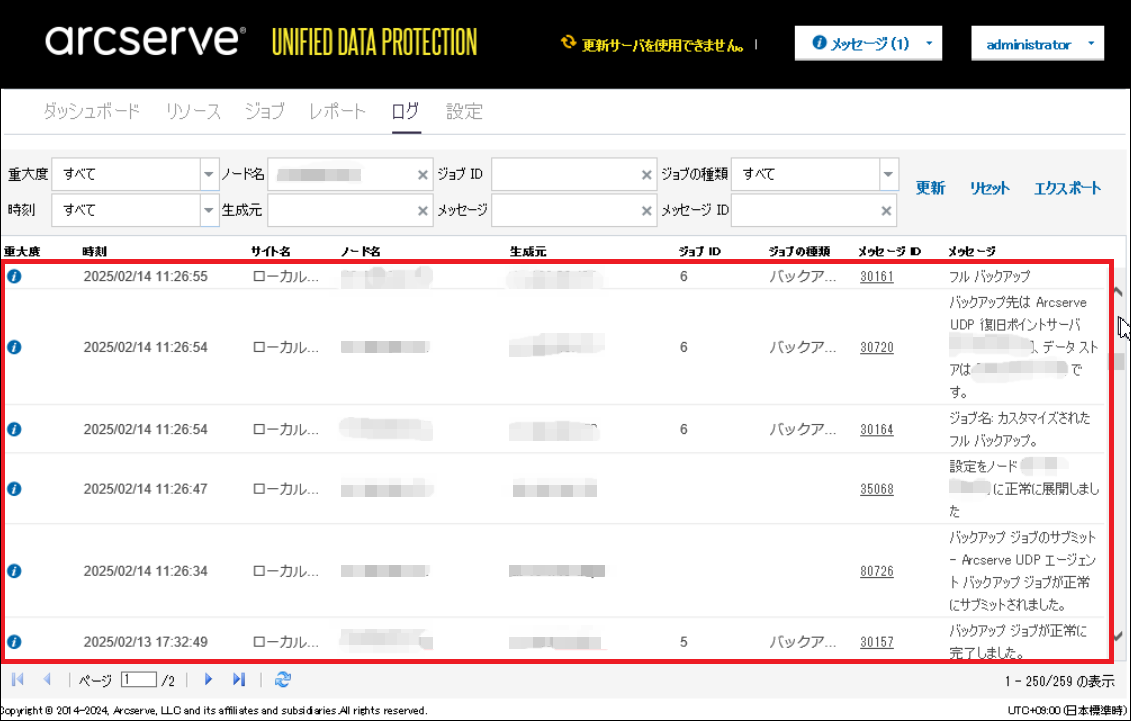Open the administrator user menu
Viewport: 1131px width, 721px height.
pos(1037,44)
